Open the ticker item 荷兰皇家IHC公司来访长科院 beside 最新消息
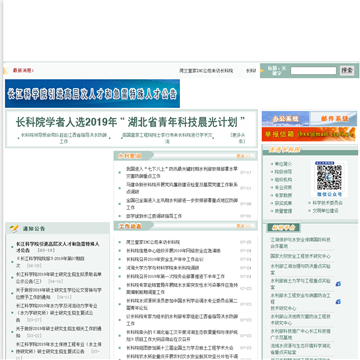The width and height of the screenshot is (360, 360). 206,71
